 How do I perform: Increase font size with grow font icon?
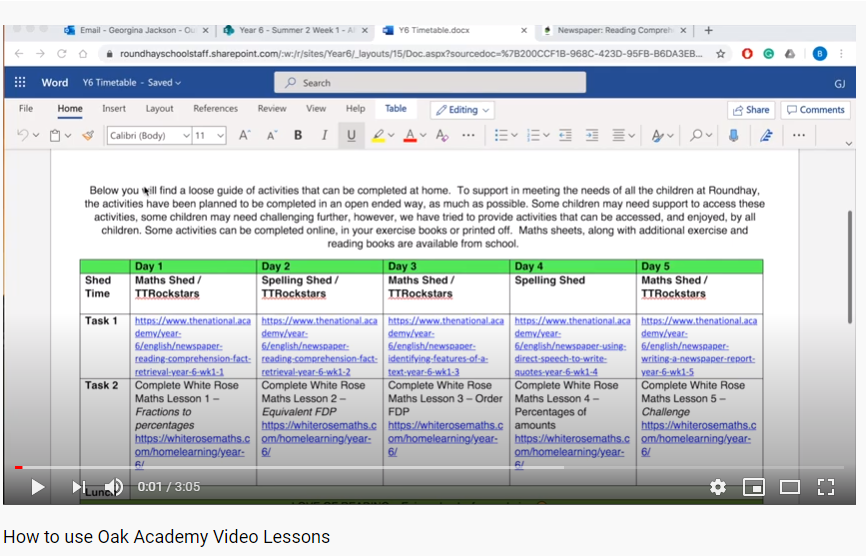pyautogui.click(x=244, y=135)
